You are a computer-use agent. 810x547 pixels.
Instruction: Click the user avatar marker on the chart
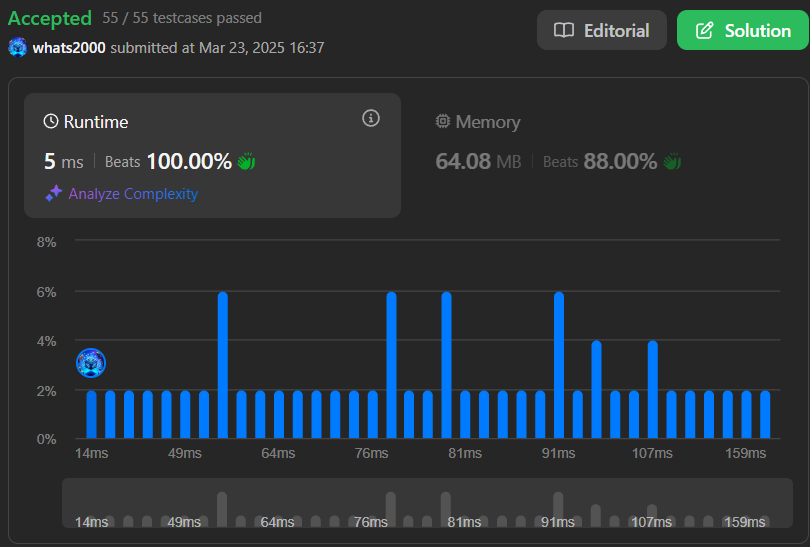coord(91,363)
